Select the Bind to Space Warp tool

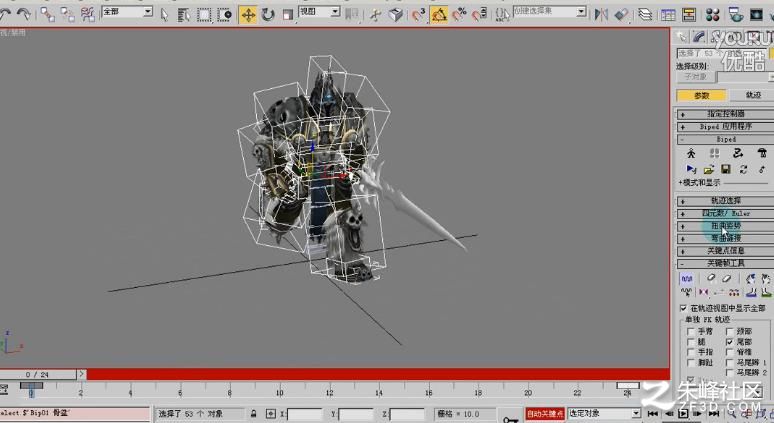click(88, 14)
